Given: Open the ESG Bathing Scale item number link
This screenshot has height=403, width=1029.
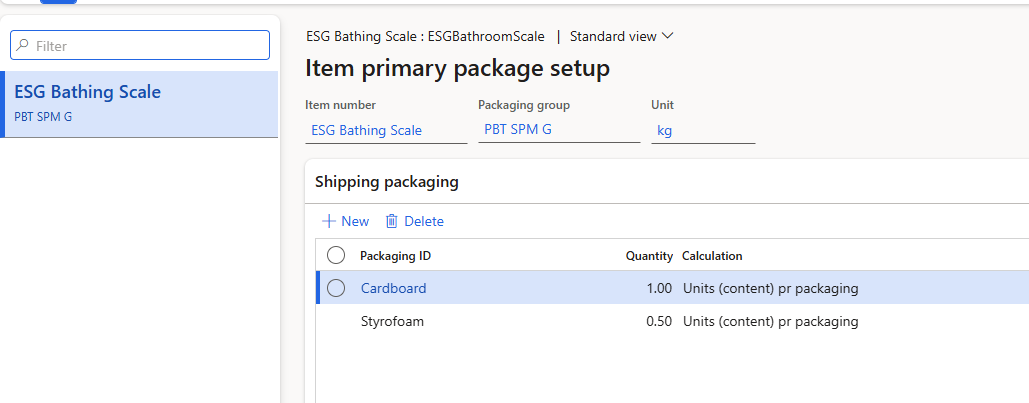Looking at the screenshot, I should pyautogui.click(x=366, y=130).
